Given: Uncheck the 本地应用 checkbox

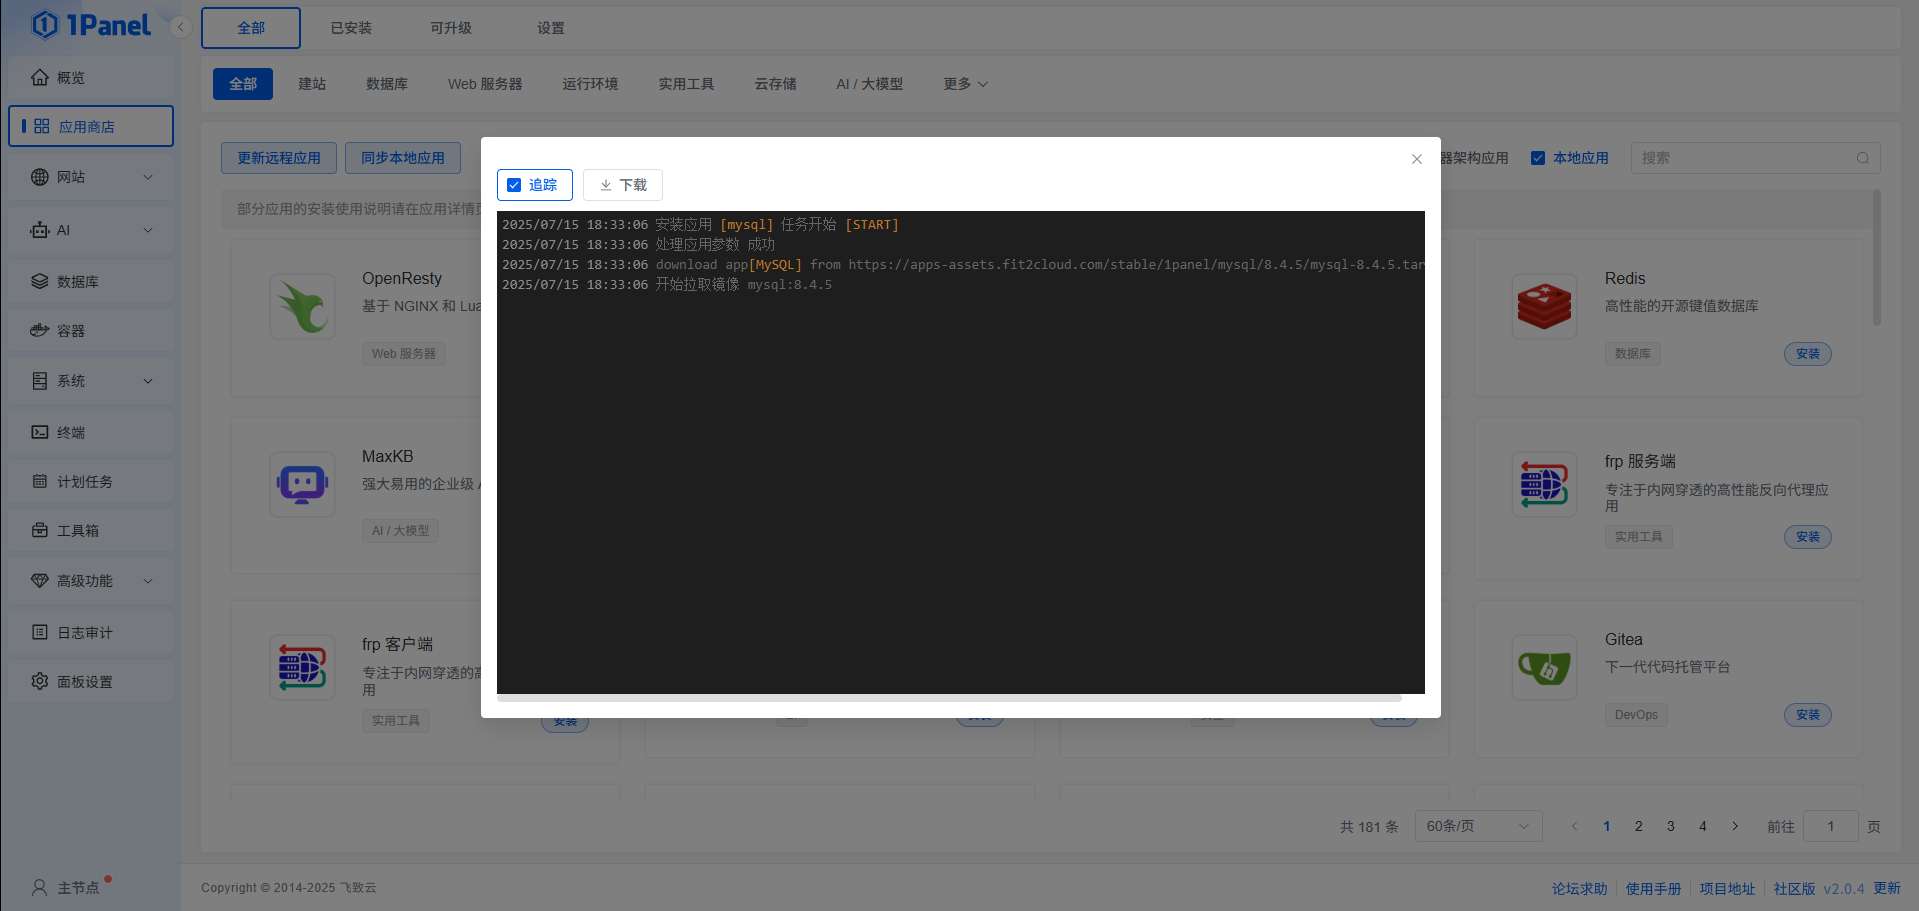Looking at the screenshot, I should coord(1538,157).
